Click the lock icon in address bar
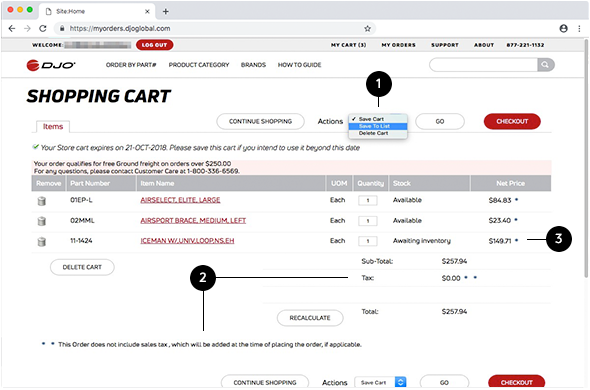Viewport: 590px width, 390px height. click(62, 29)
